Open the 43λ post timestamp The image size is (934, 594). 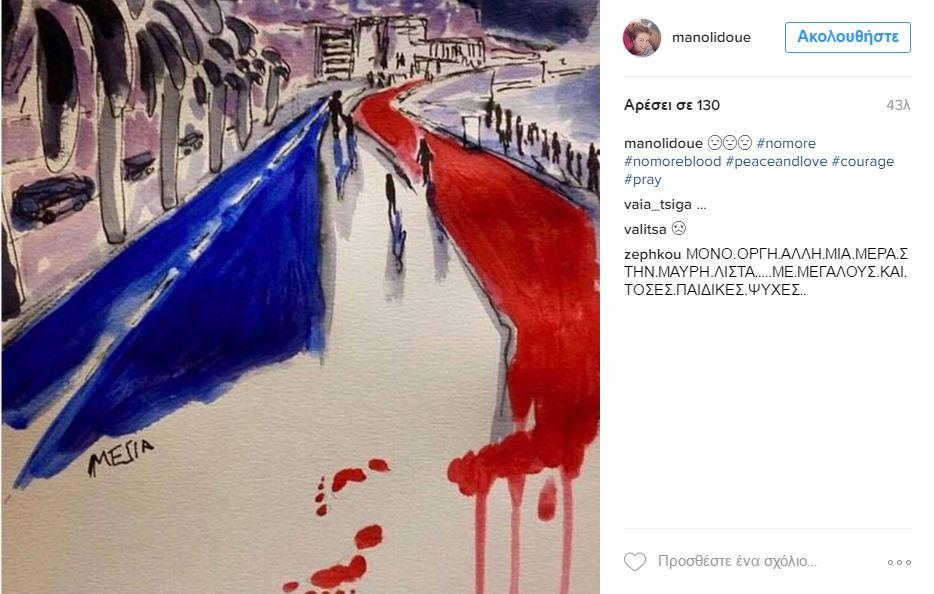[898, 105]
